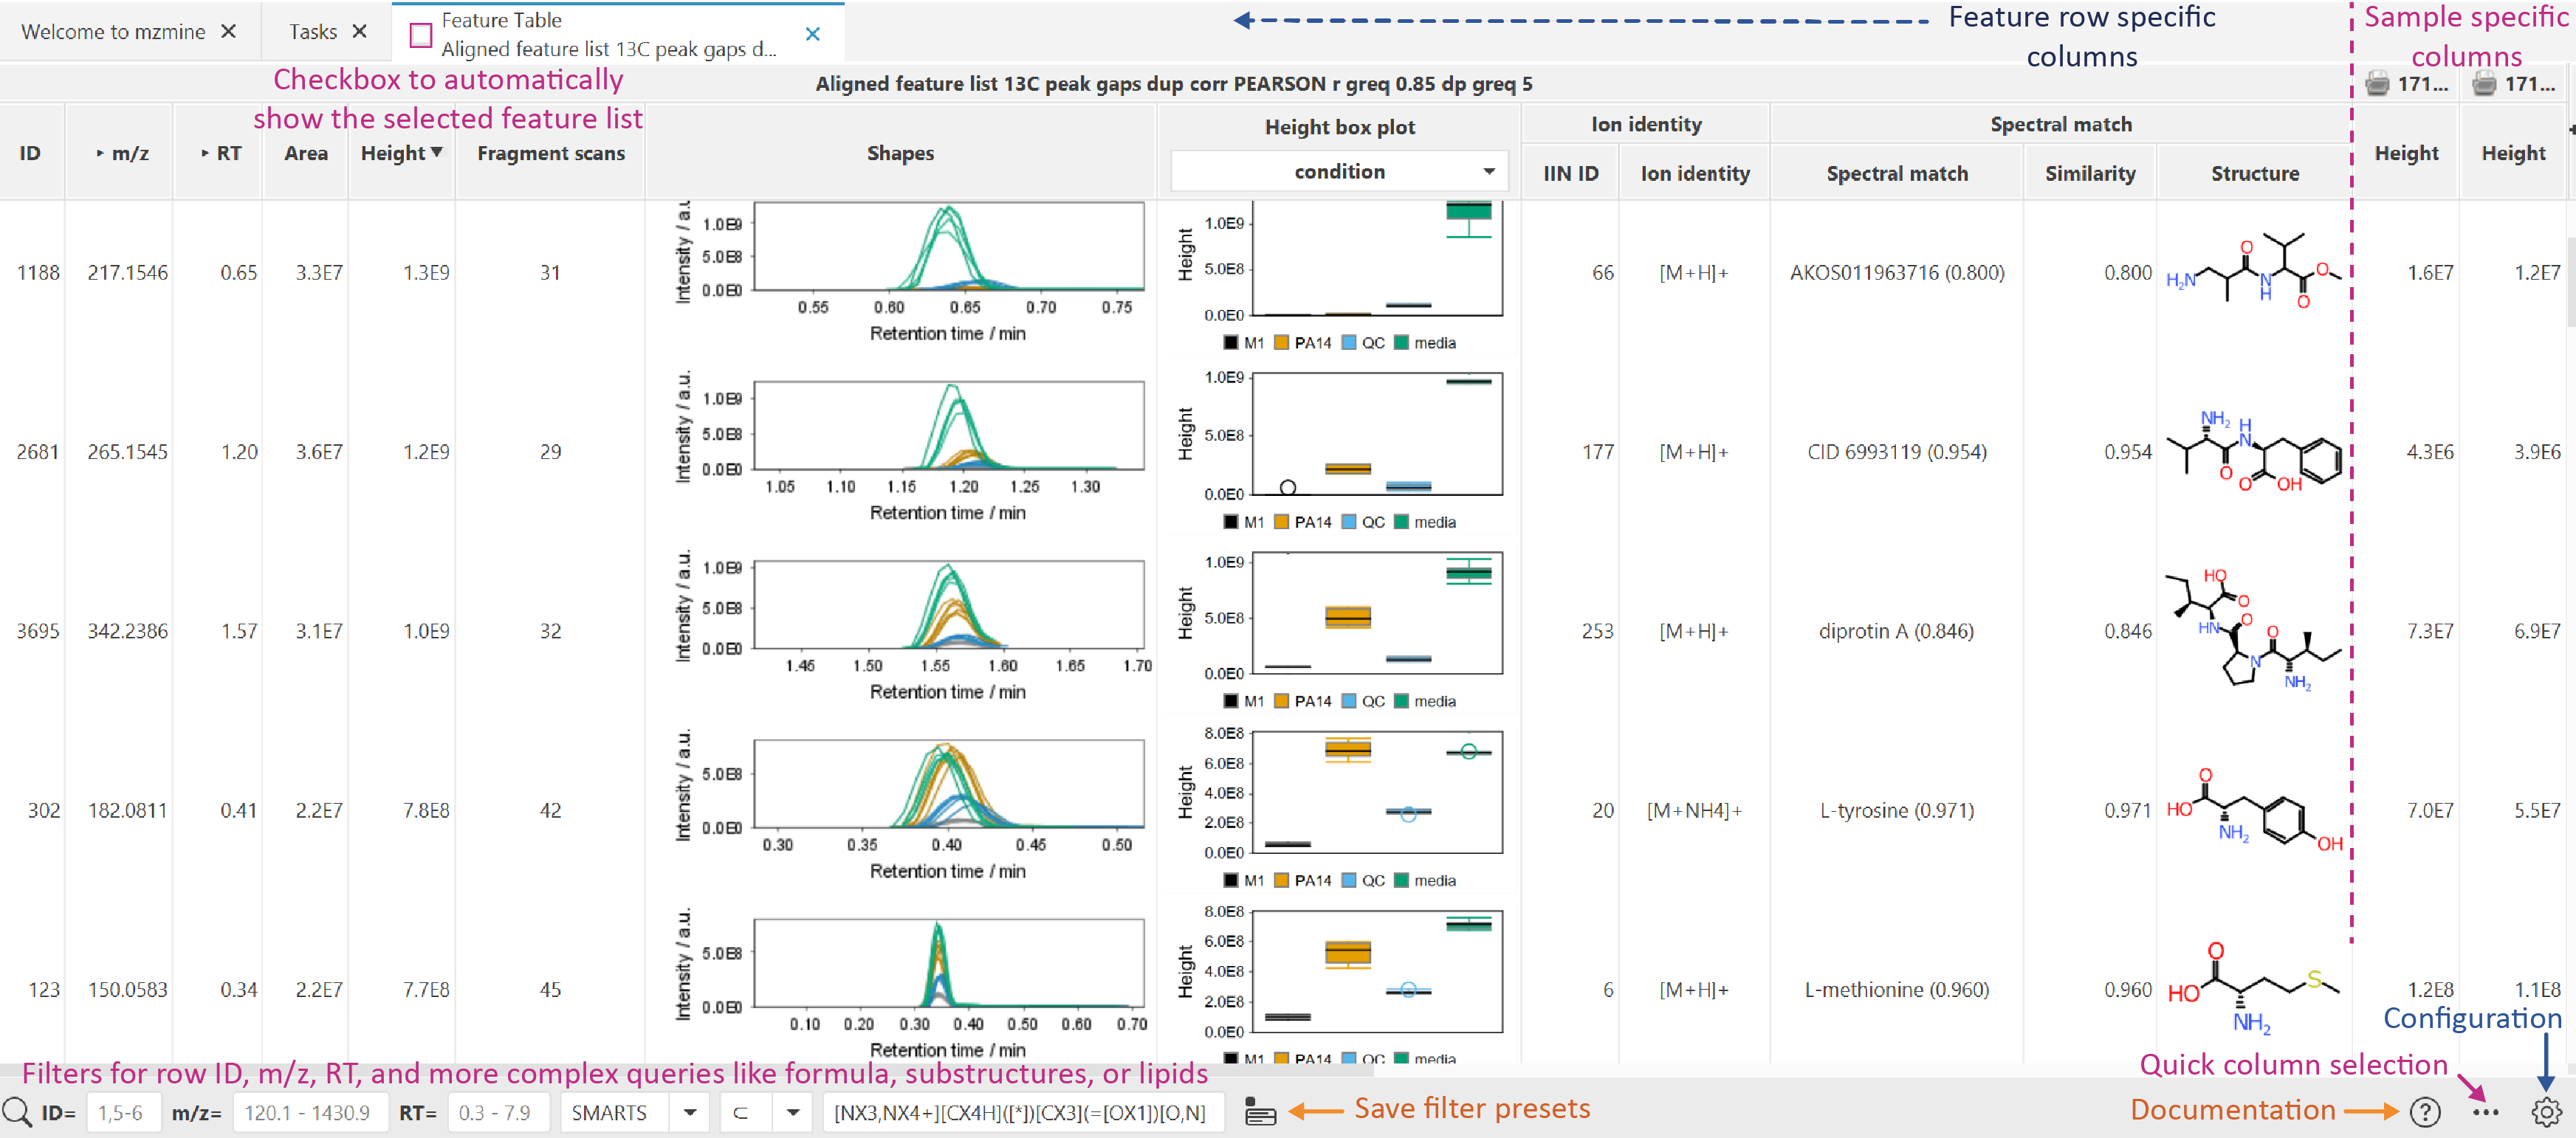Click the m/z range filter field
Screen dimensions: 2576x1138
tap(310, 1112)
